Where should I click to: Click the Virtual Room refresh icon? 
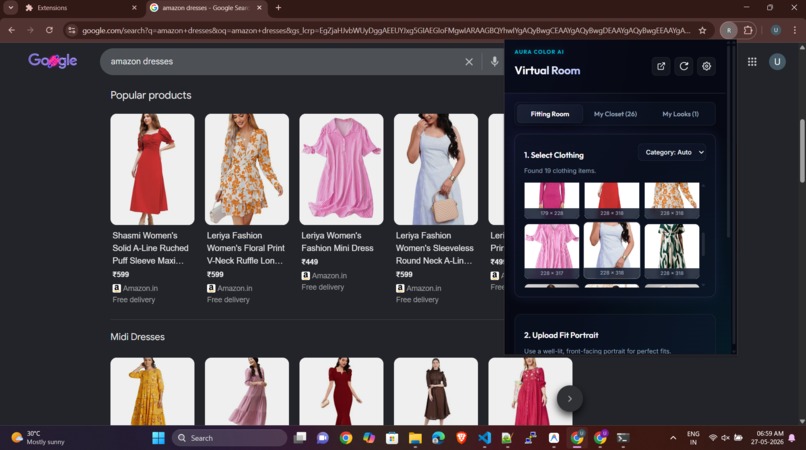pyautogui.click(x=684, y=66)
